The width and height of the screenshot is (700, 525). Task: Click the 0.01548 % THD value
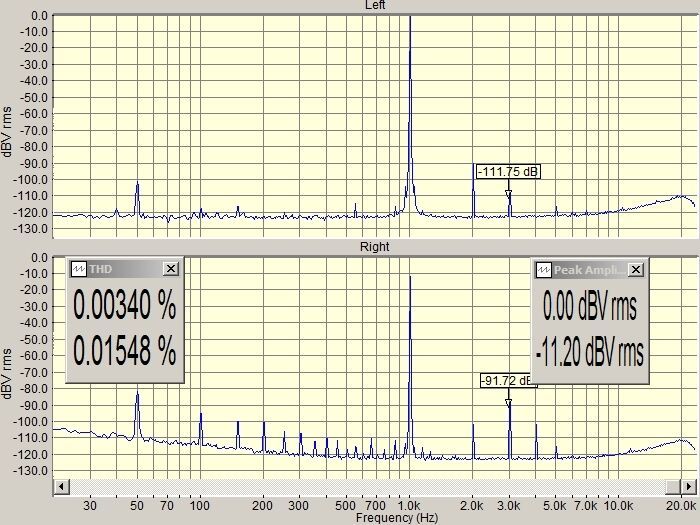click(x=125, y=350)
